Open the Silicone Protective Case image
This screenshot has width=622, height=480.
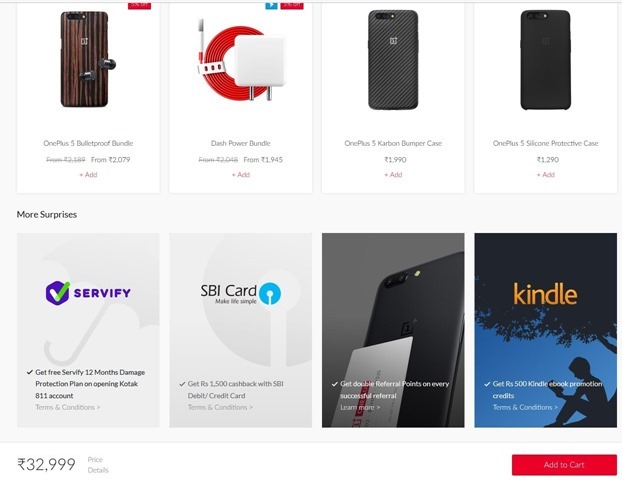point(545,60)
